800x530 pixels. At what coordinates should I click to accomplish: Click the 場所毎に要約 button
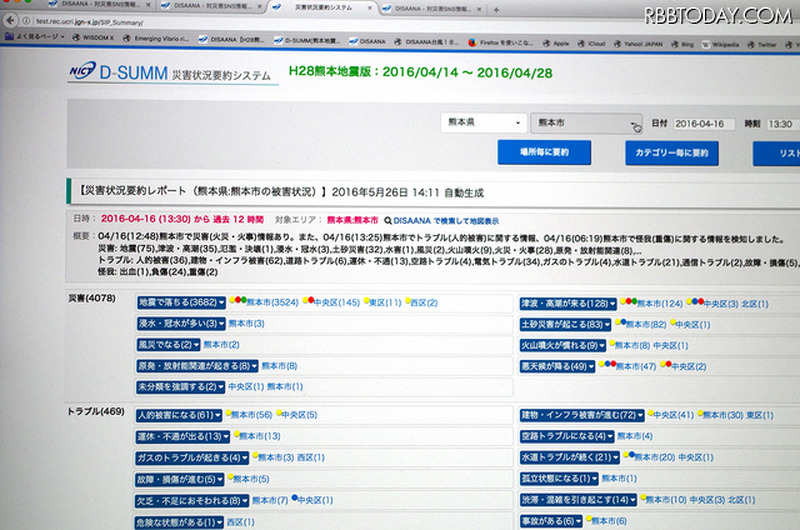pos(547,153)
